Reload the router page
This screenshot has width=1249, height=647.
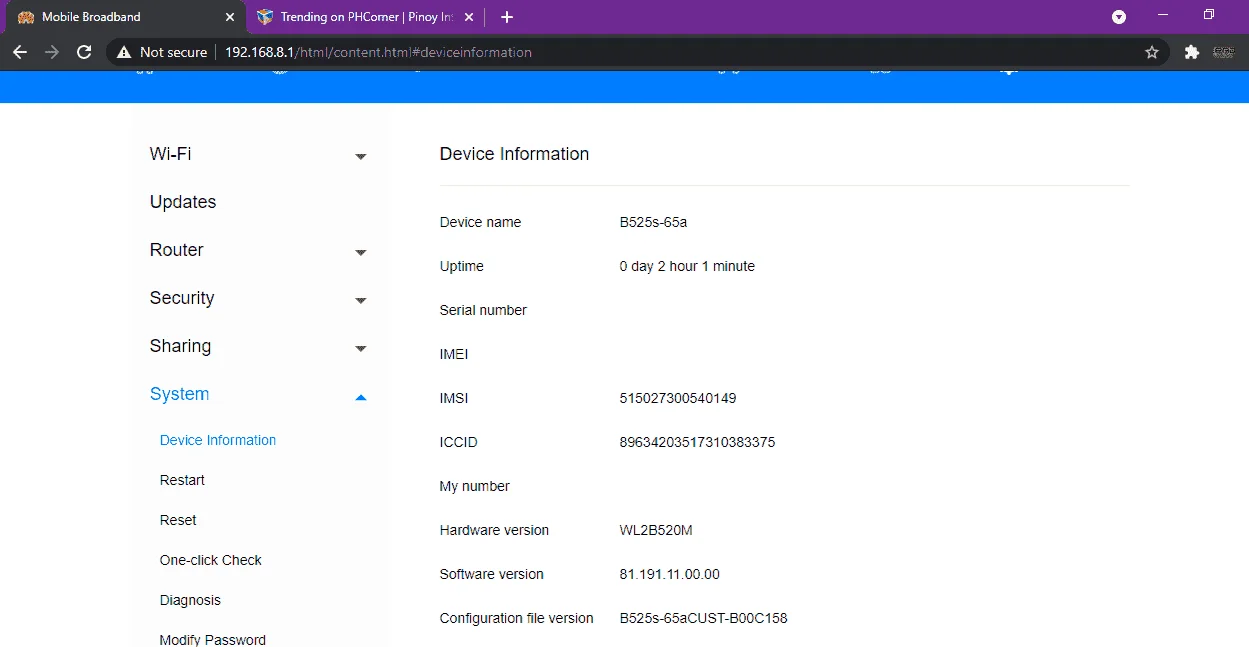[x=84, y=52]
